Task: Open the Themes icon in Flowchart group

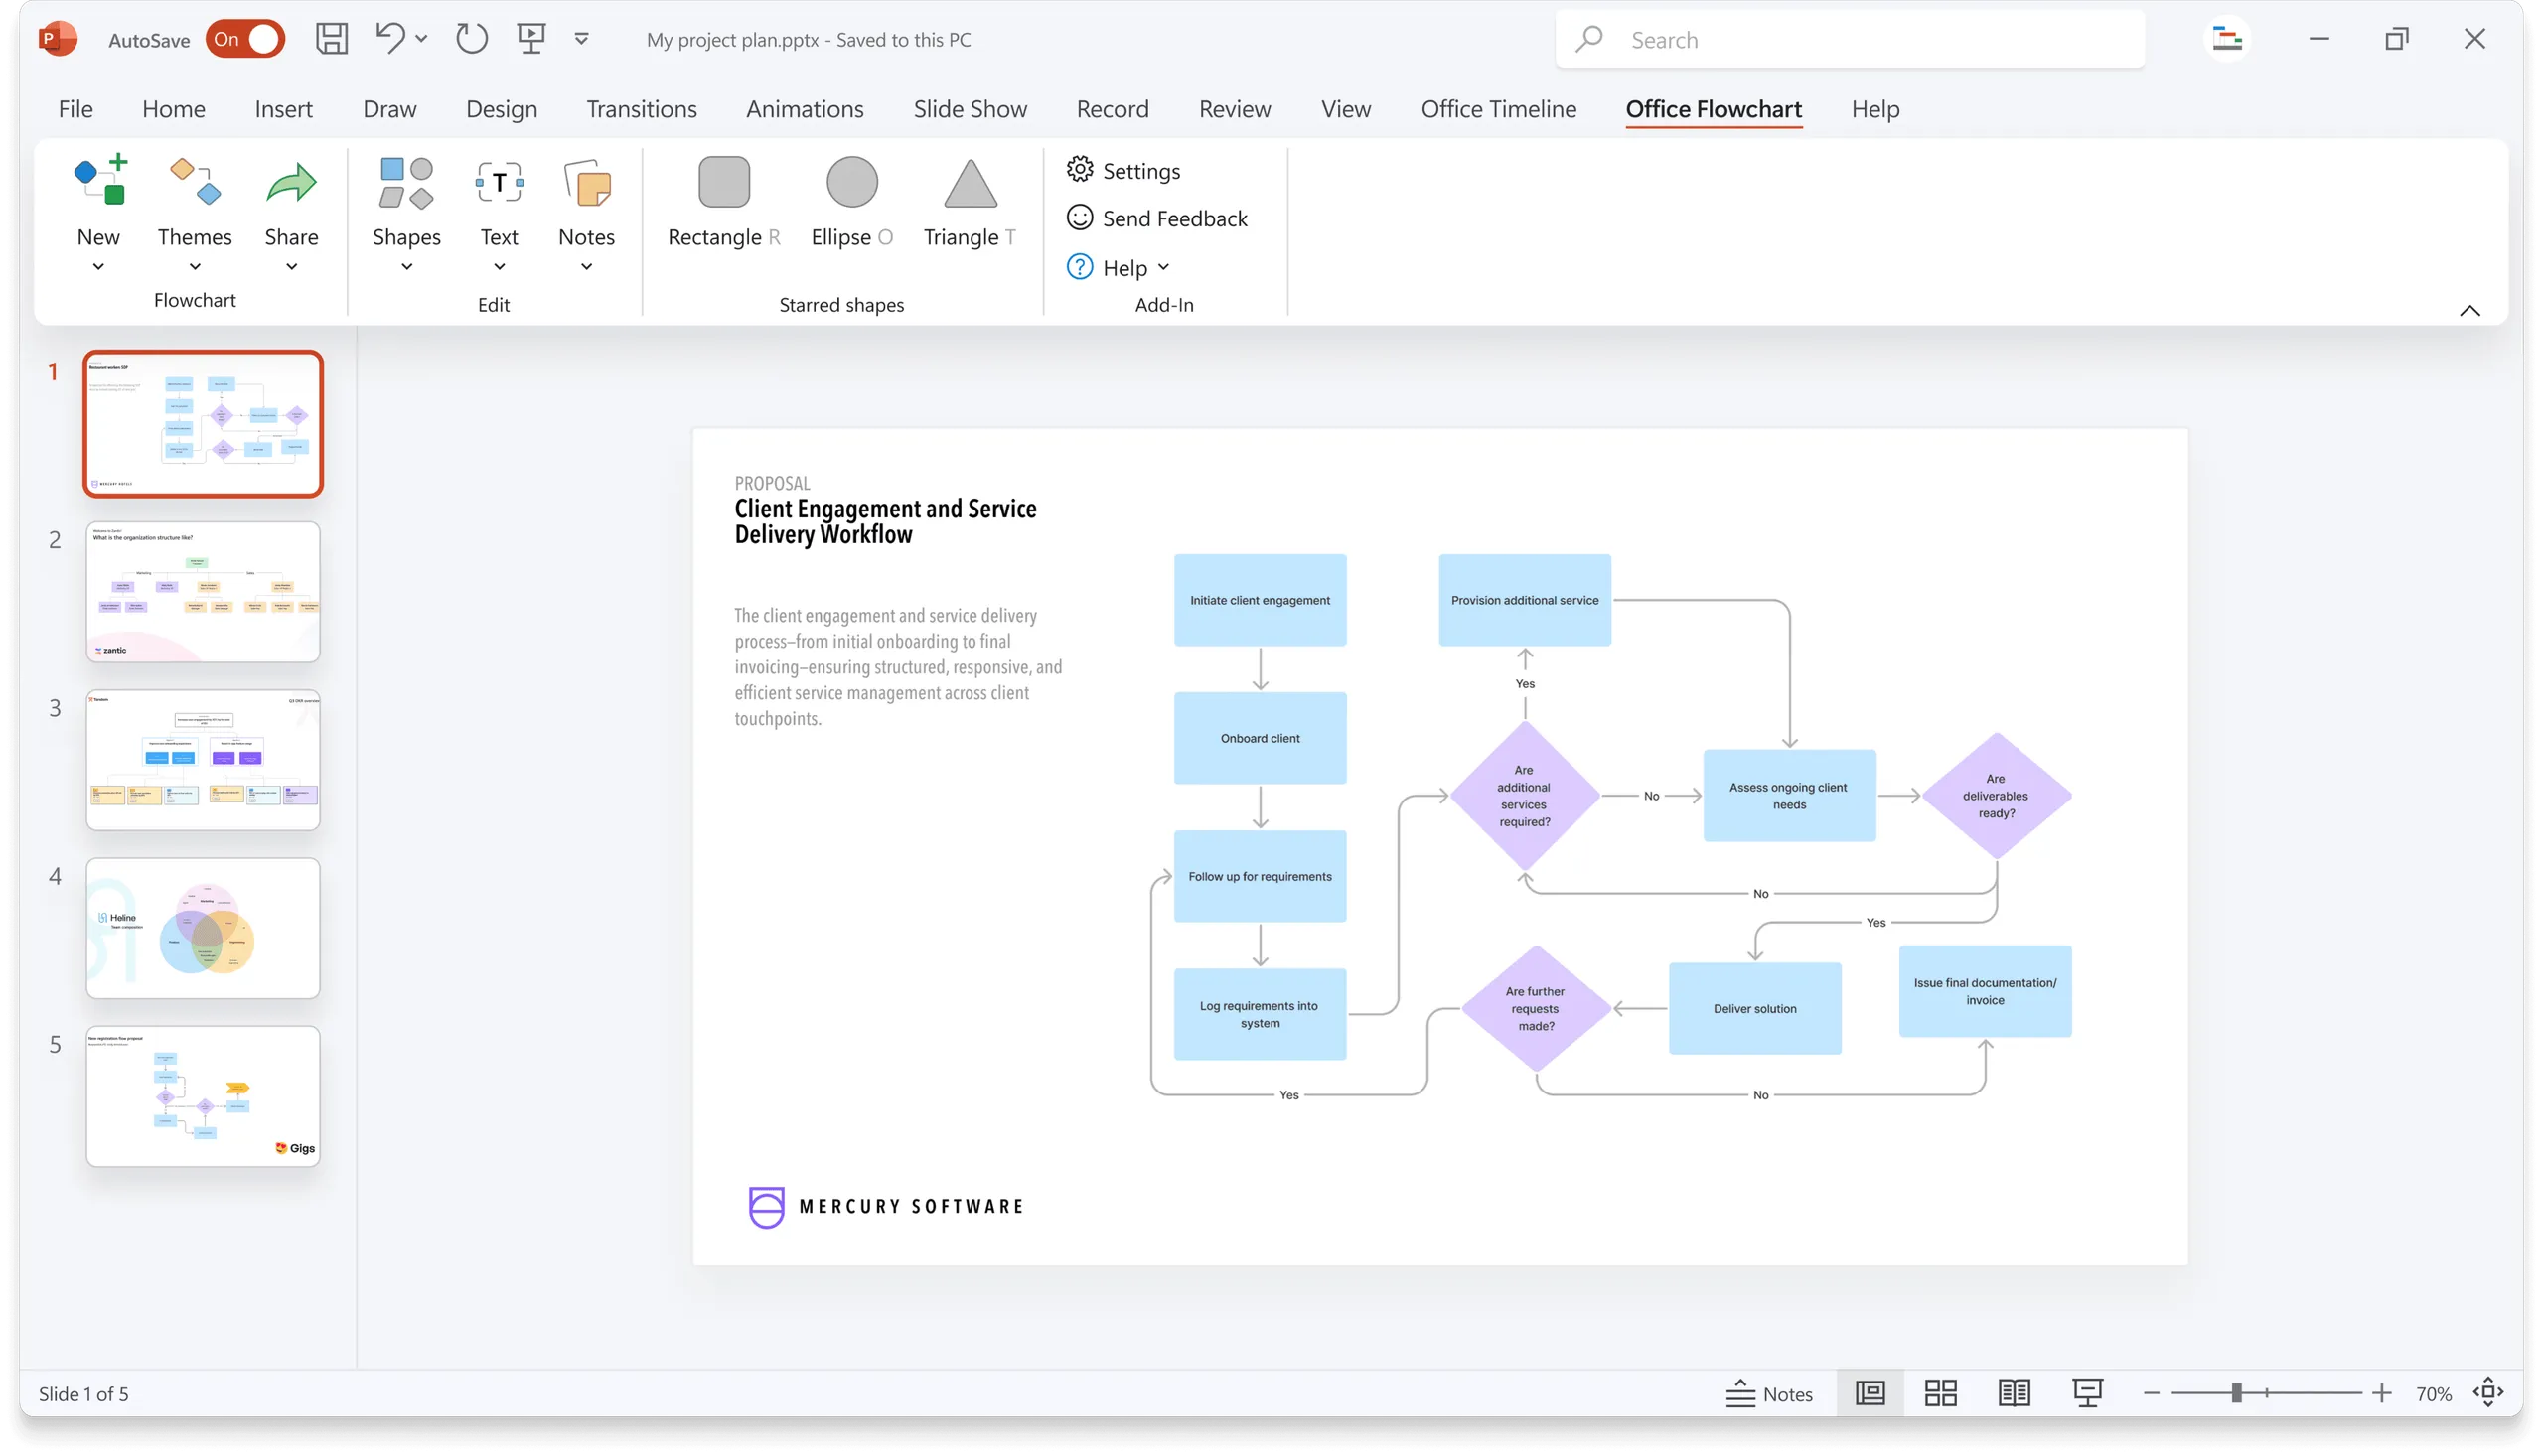Action: 195,181
